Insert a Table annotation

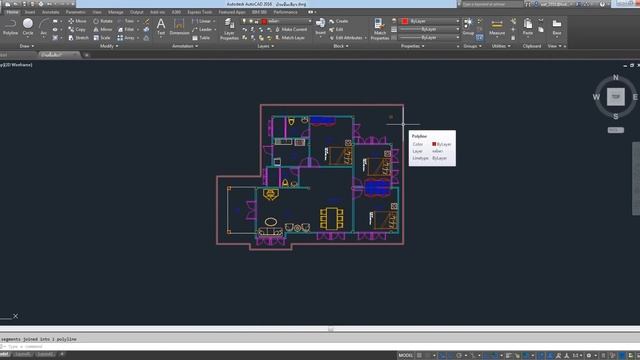tap(201, 38)
